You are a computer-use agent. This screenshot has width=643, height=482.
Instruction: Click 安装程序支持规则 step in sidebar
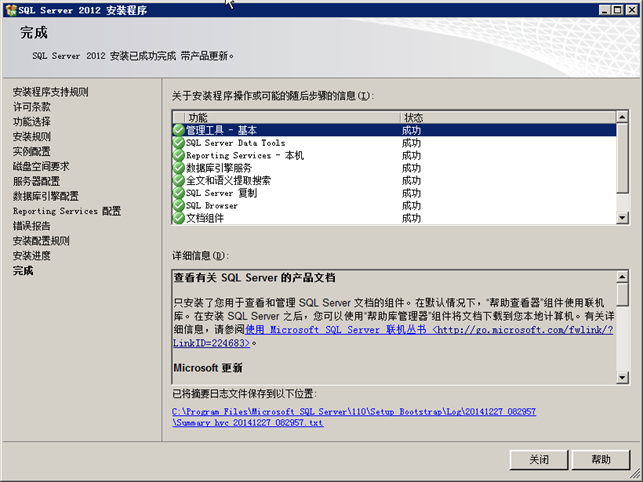coord(50,92)
